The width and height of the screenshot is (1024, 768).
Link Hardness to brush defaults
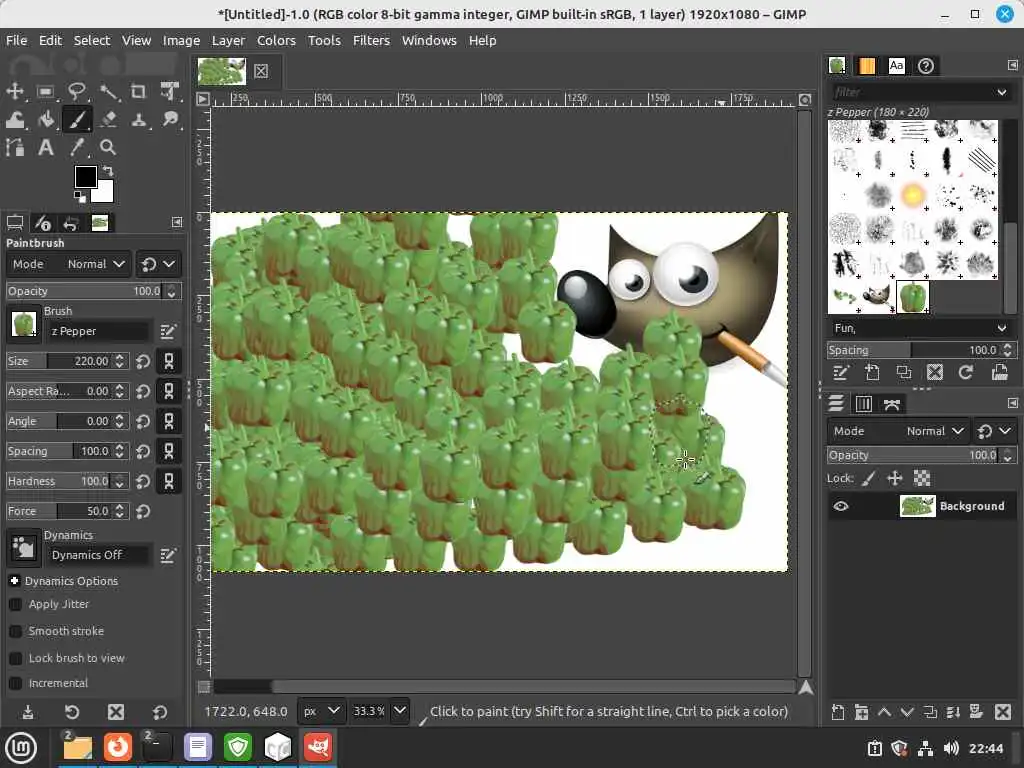[169, 481]
